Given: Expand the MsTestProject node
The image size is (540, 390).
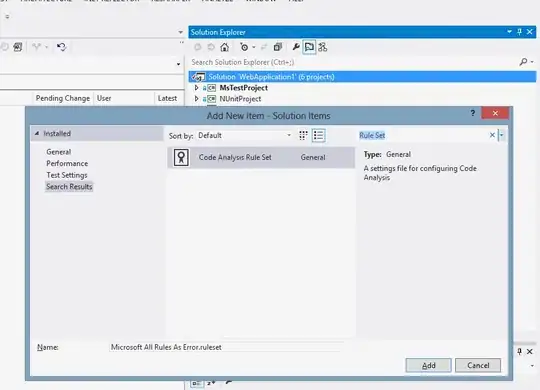Looking at the screenshot, I should [196, 88].
